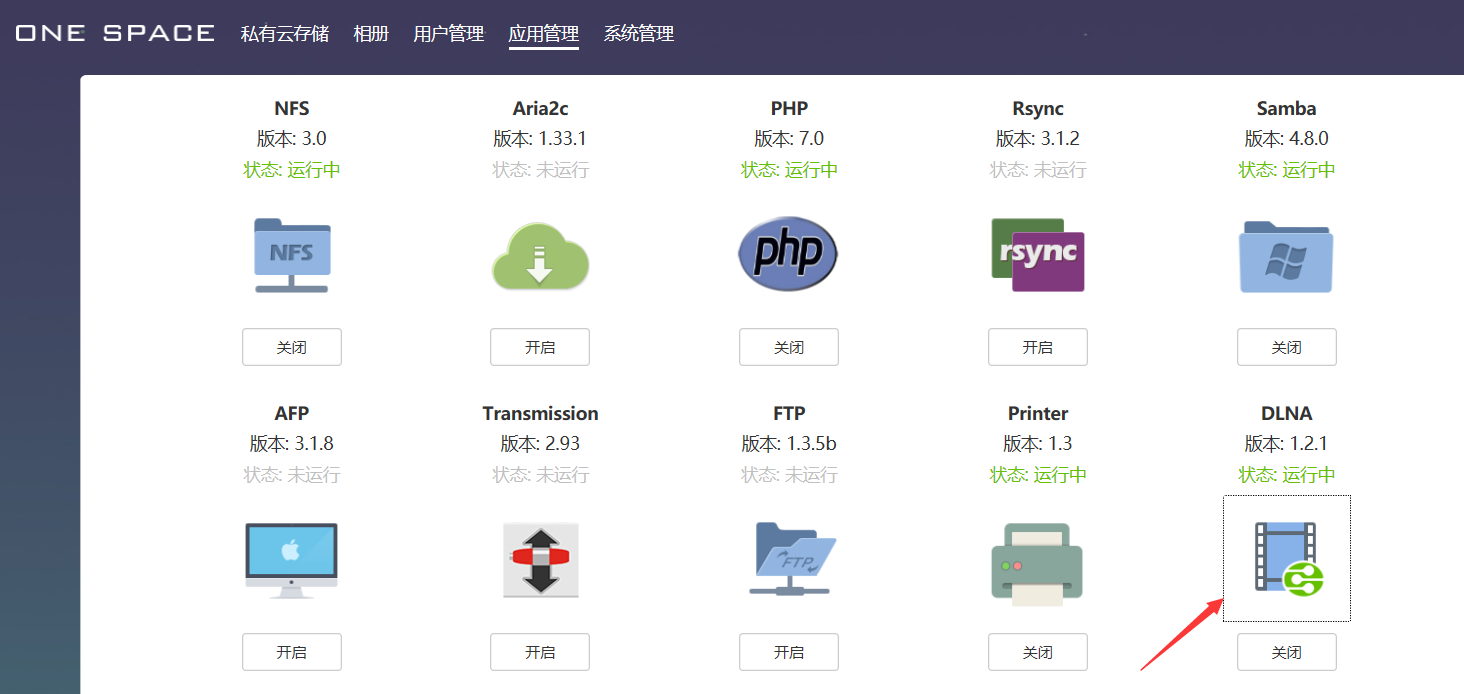Enable Transmission with its 开启 button
This screenshot has height=694, width=1464.
click(x=540, y=652)
